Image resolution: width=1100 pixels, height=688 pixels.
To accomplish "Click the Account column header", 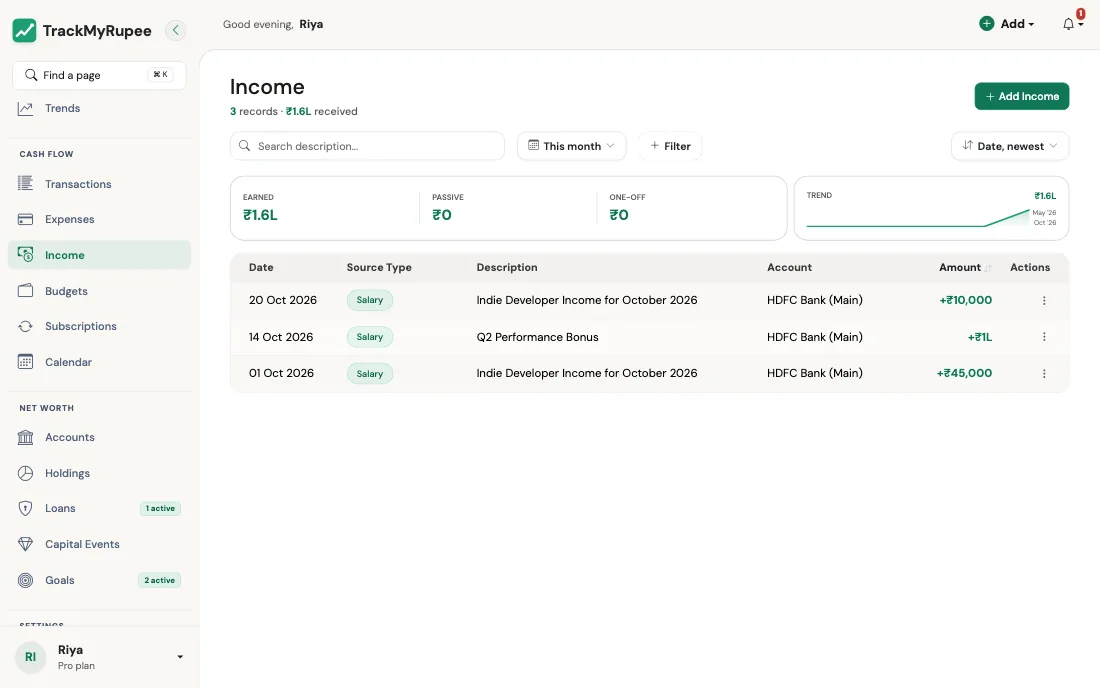I will tap(789, 267).
